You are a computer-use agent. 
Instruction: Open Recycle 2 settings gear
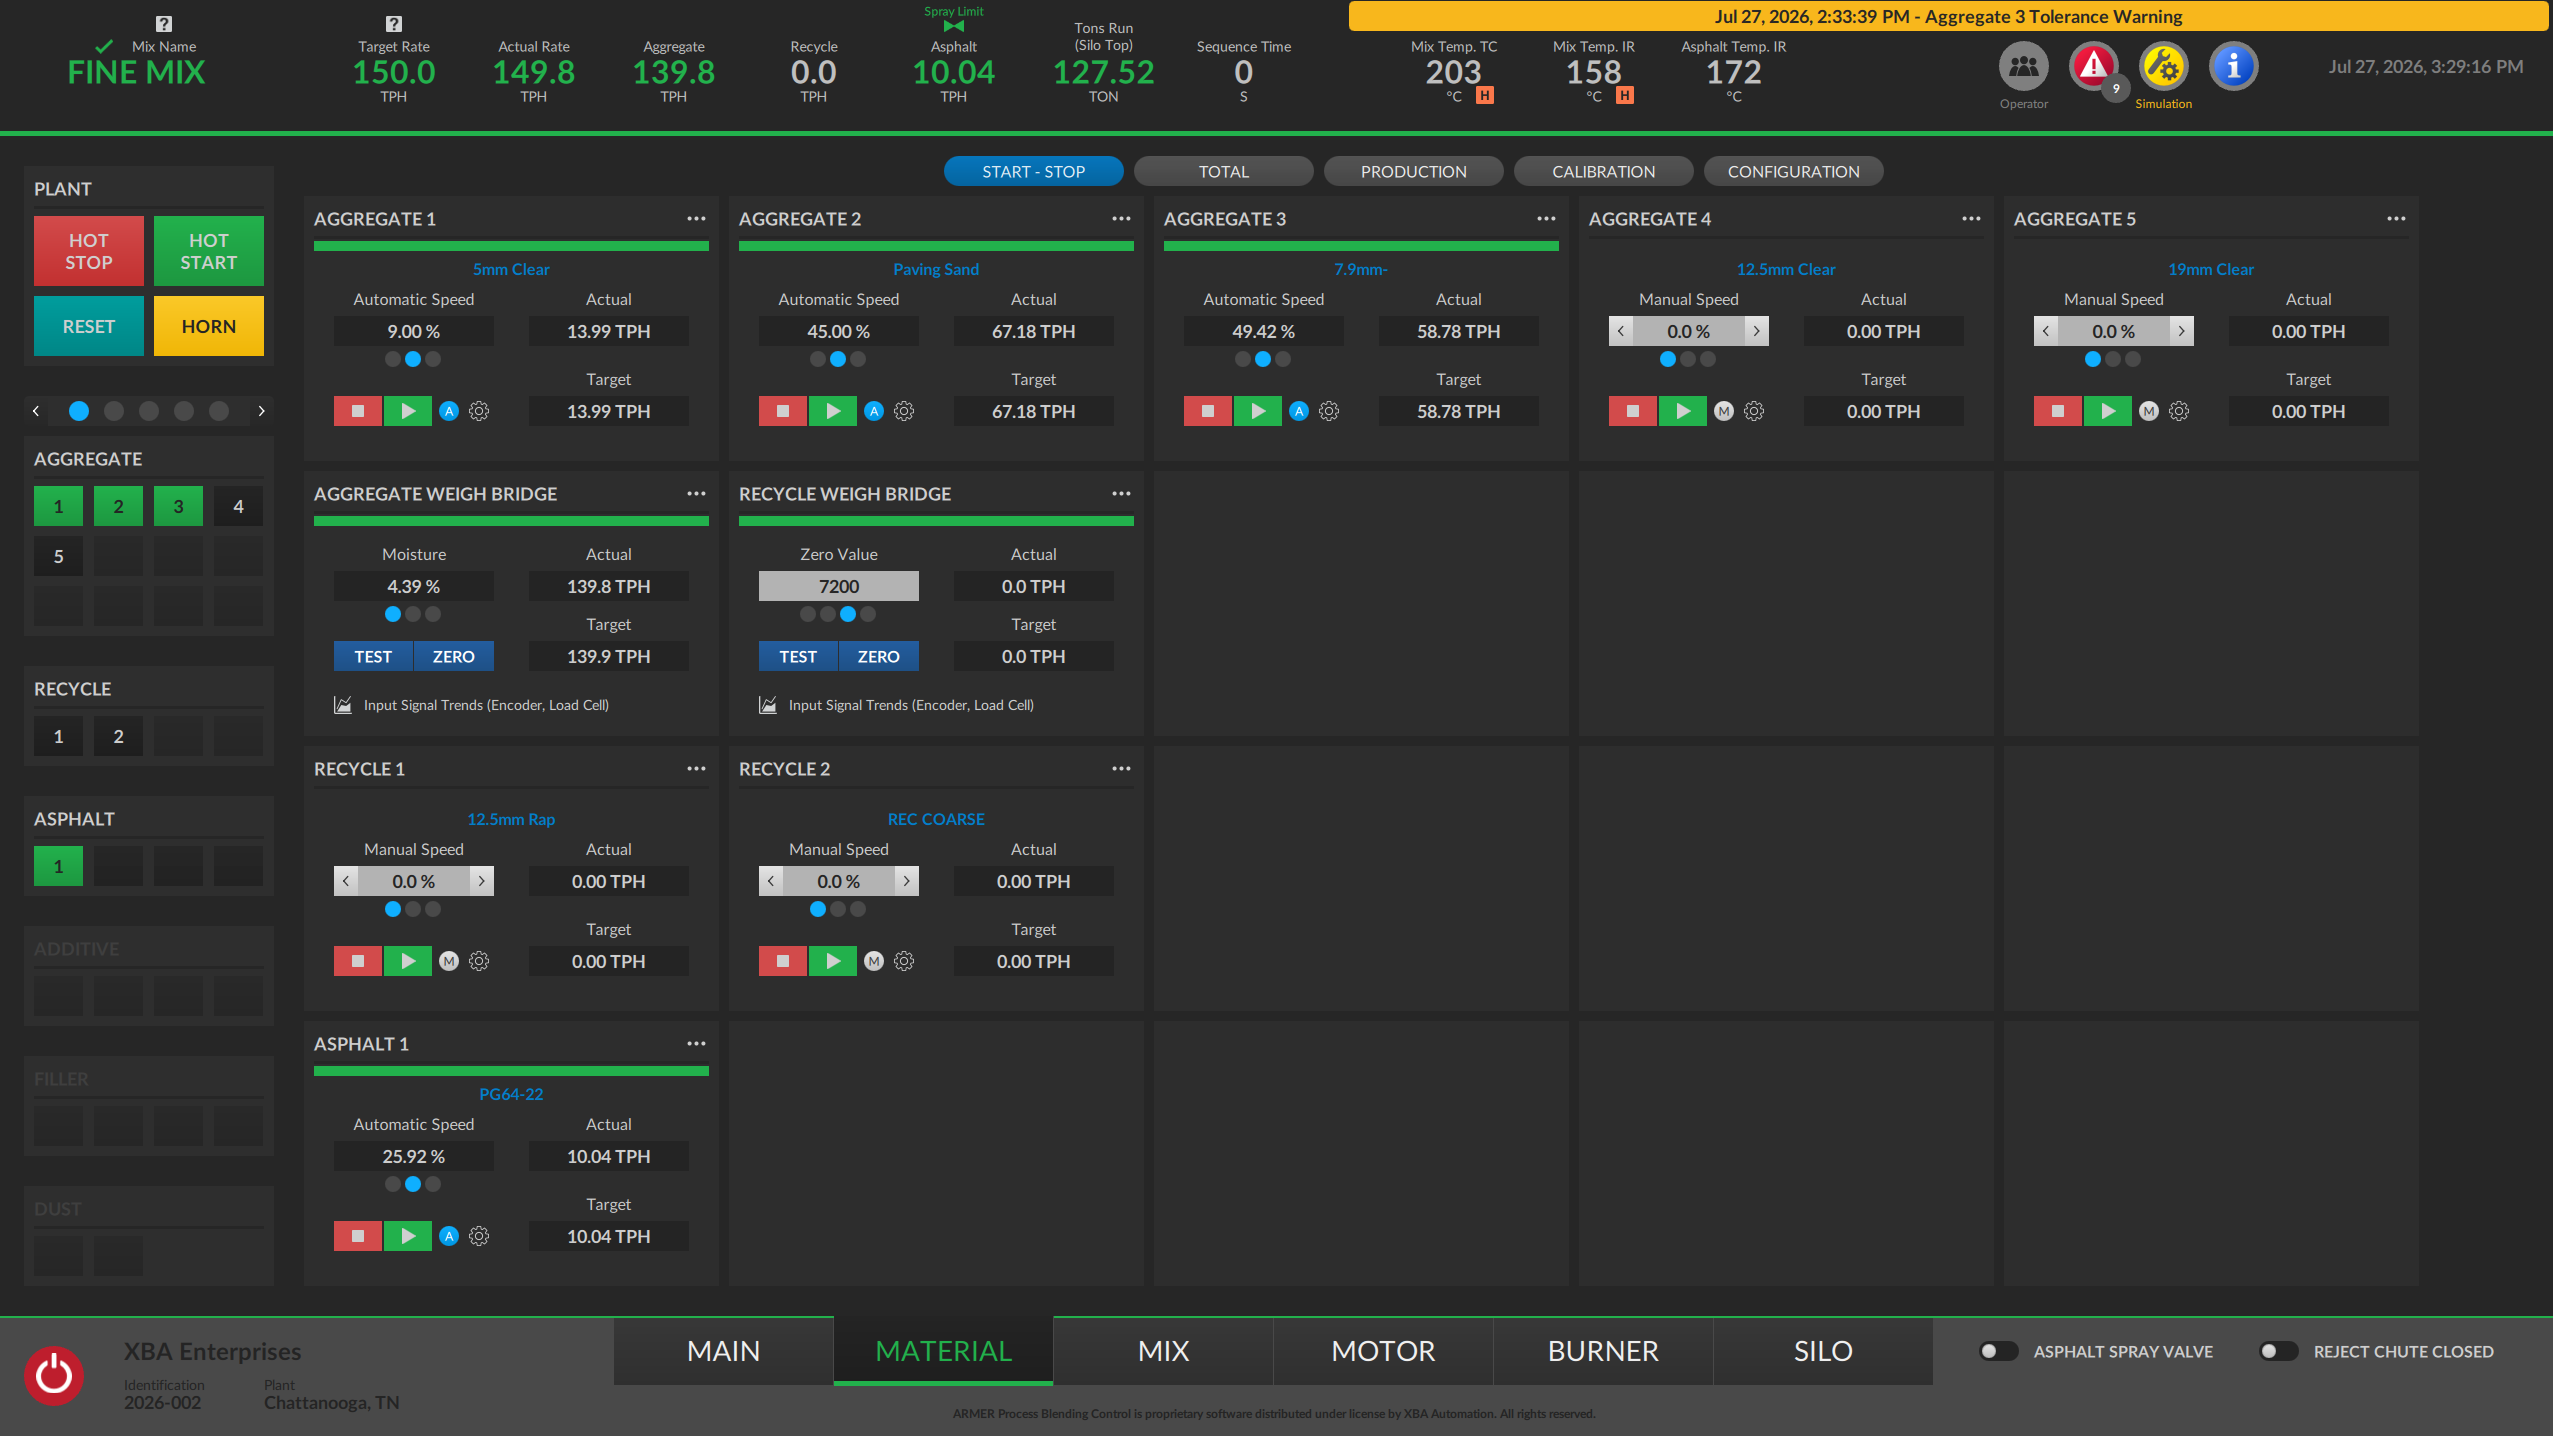(904, 961)
